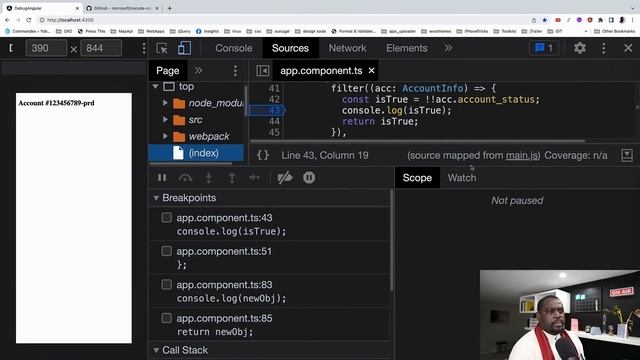640x360 pixels.
Task: Expand the src folder
Action: 165,120
